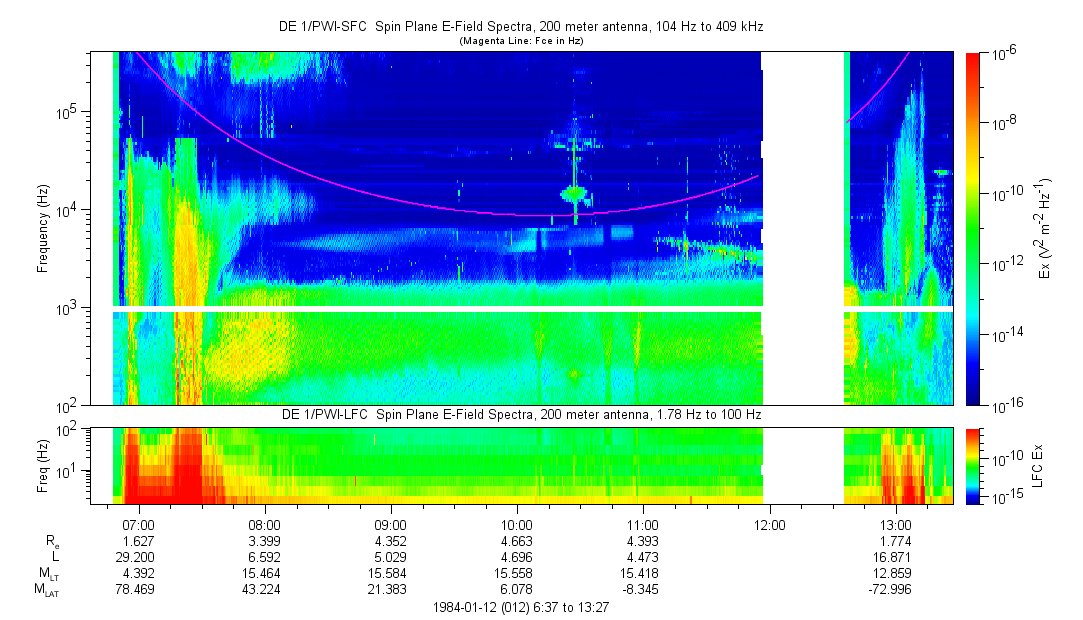Screen dimensions: 1083x620
Task: Click the MLAT value 78.469
Action: [138, 591]
